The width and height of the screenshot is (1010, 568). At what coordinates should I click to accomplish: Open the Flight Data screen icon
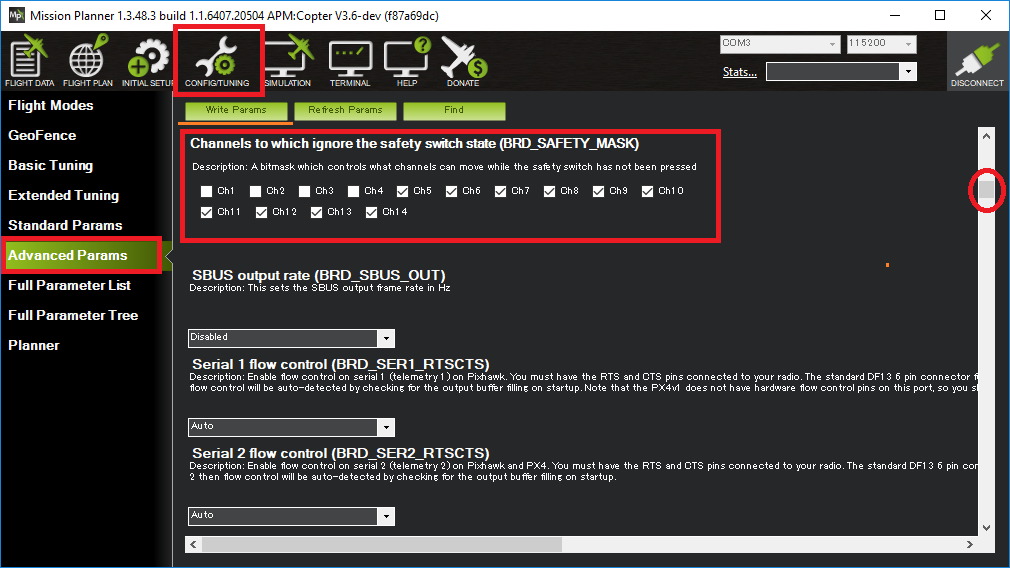(30, 62)
